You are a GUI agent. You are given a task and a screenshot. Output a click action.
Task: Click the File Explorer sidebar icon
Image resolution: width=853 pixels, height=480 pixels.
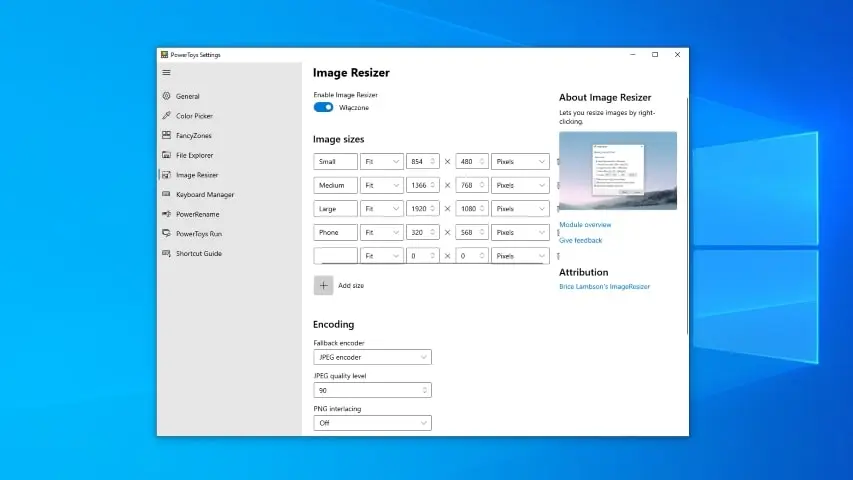pos(166,155)
